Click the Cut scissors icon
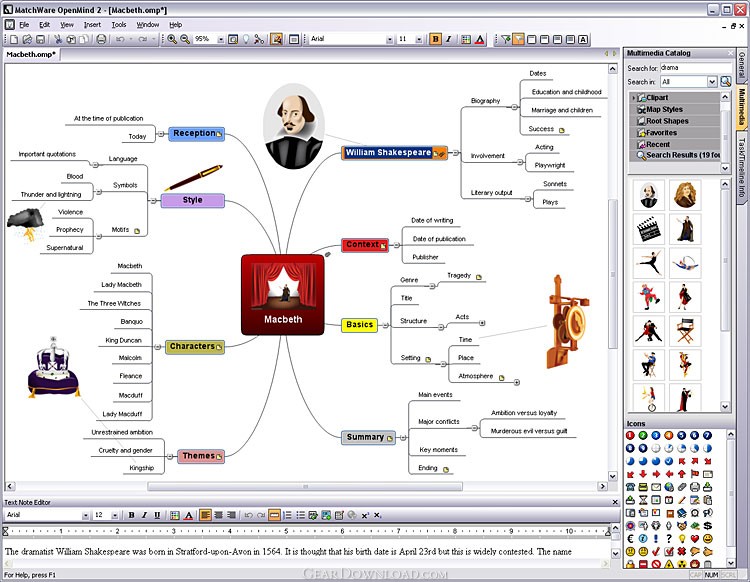Screen dimensions: 750x582 click(x=58, y=40)
